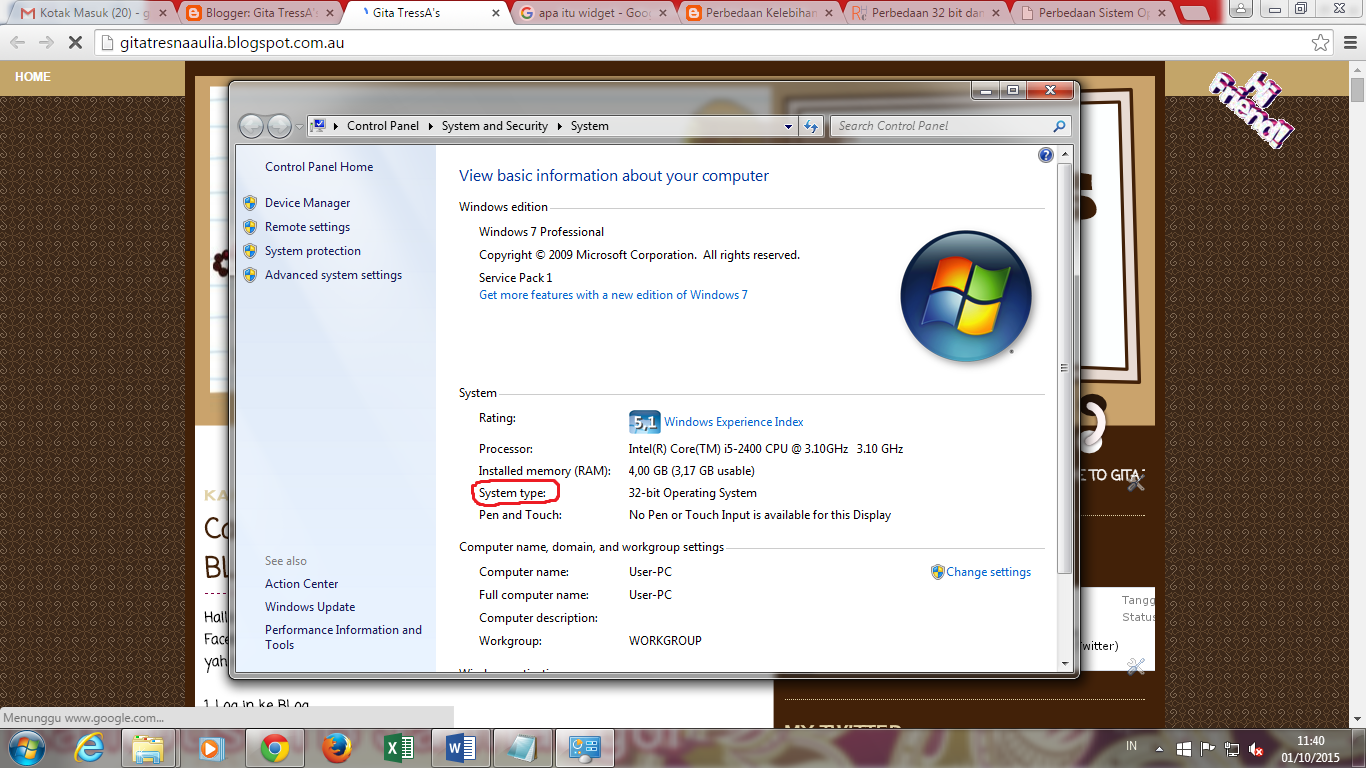Open the Windows Start menu
The width and height of the screenshot is (1366, 768).
click(x=26, y=748)
